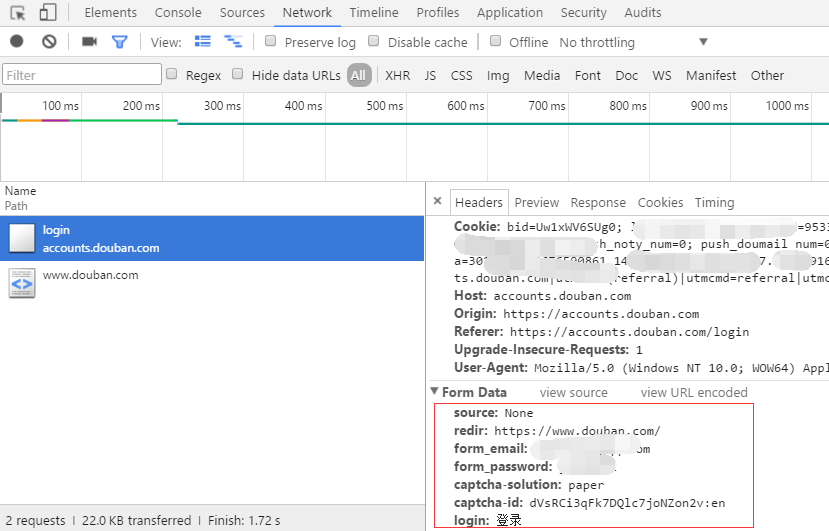Toggle the filter funnel icon
The height and width of the screenshot is (531, 829).
(x=120, y=42)
